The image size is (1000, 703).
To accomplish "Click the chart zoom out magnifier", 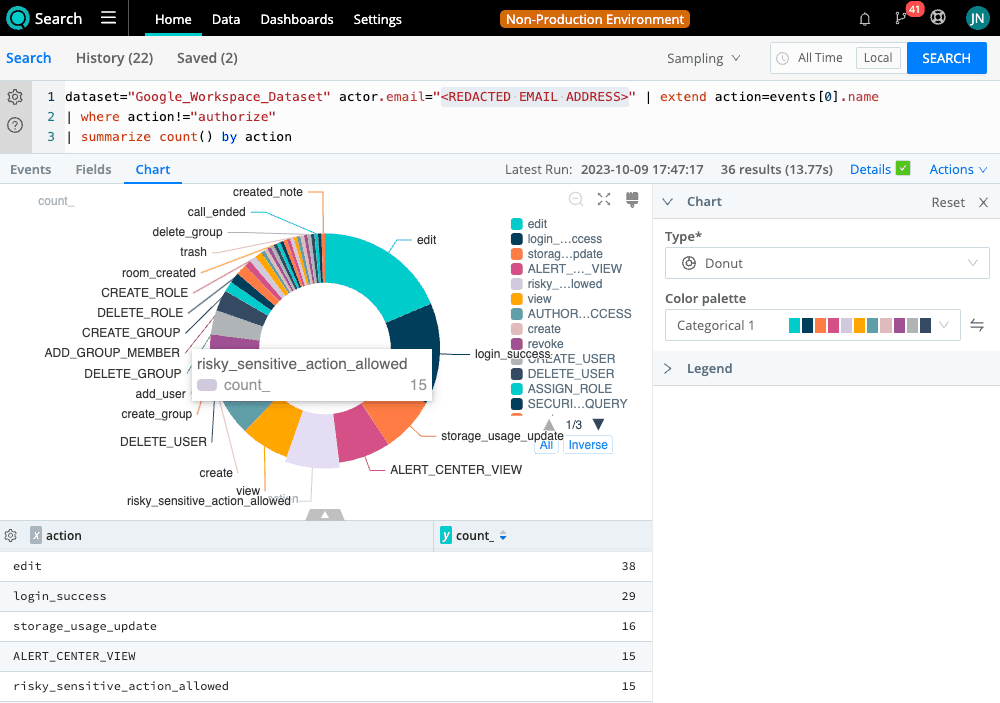I will pyautogui.click(x=576, y=200).
